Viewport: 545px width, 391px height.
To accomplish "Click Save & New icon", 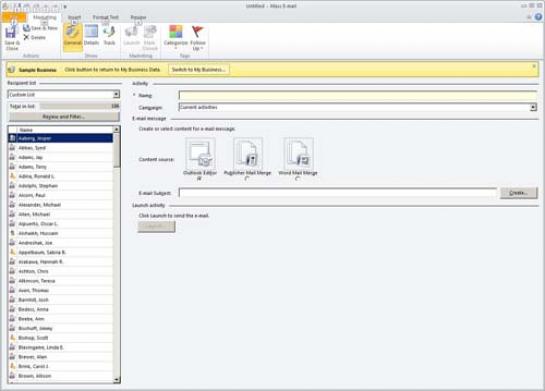I will (26, 28).
